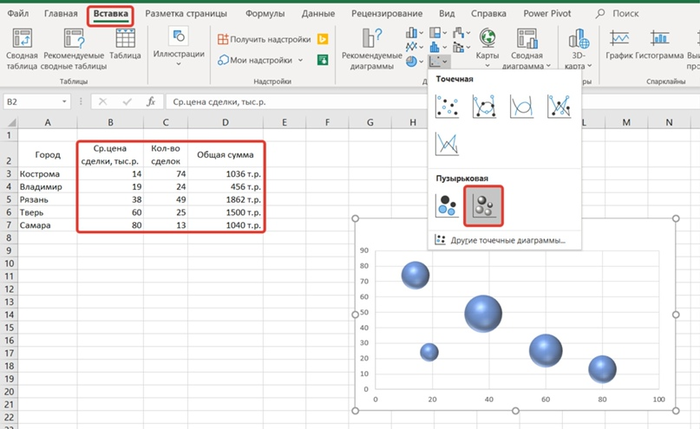Pick scatter with smooth lines and markers
Viewport: 700px width, 429px height.
[485, 106]
